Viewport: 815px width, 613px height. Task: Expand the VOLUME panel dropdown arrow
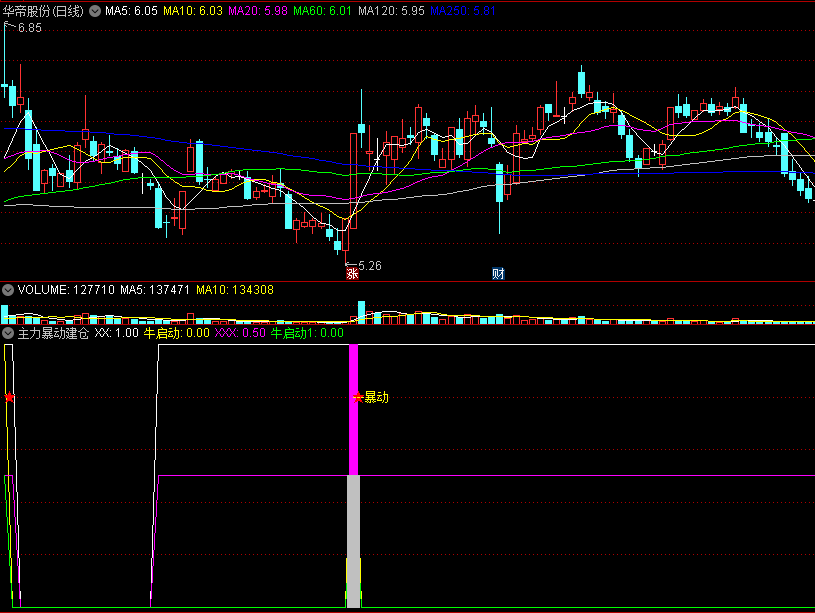click(8, 290)
